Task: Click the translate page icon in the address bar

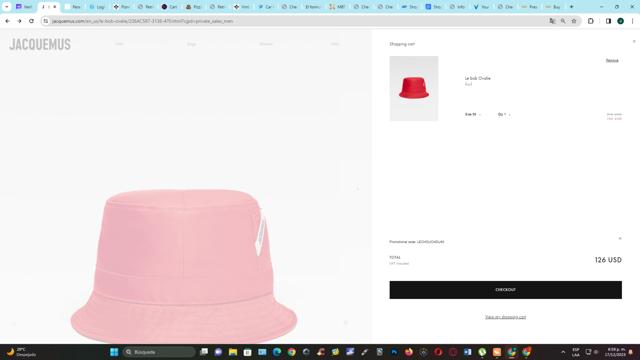Action: [552, 21]
